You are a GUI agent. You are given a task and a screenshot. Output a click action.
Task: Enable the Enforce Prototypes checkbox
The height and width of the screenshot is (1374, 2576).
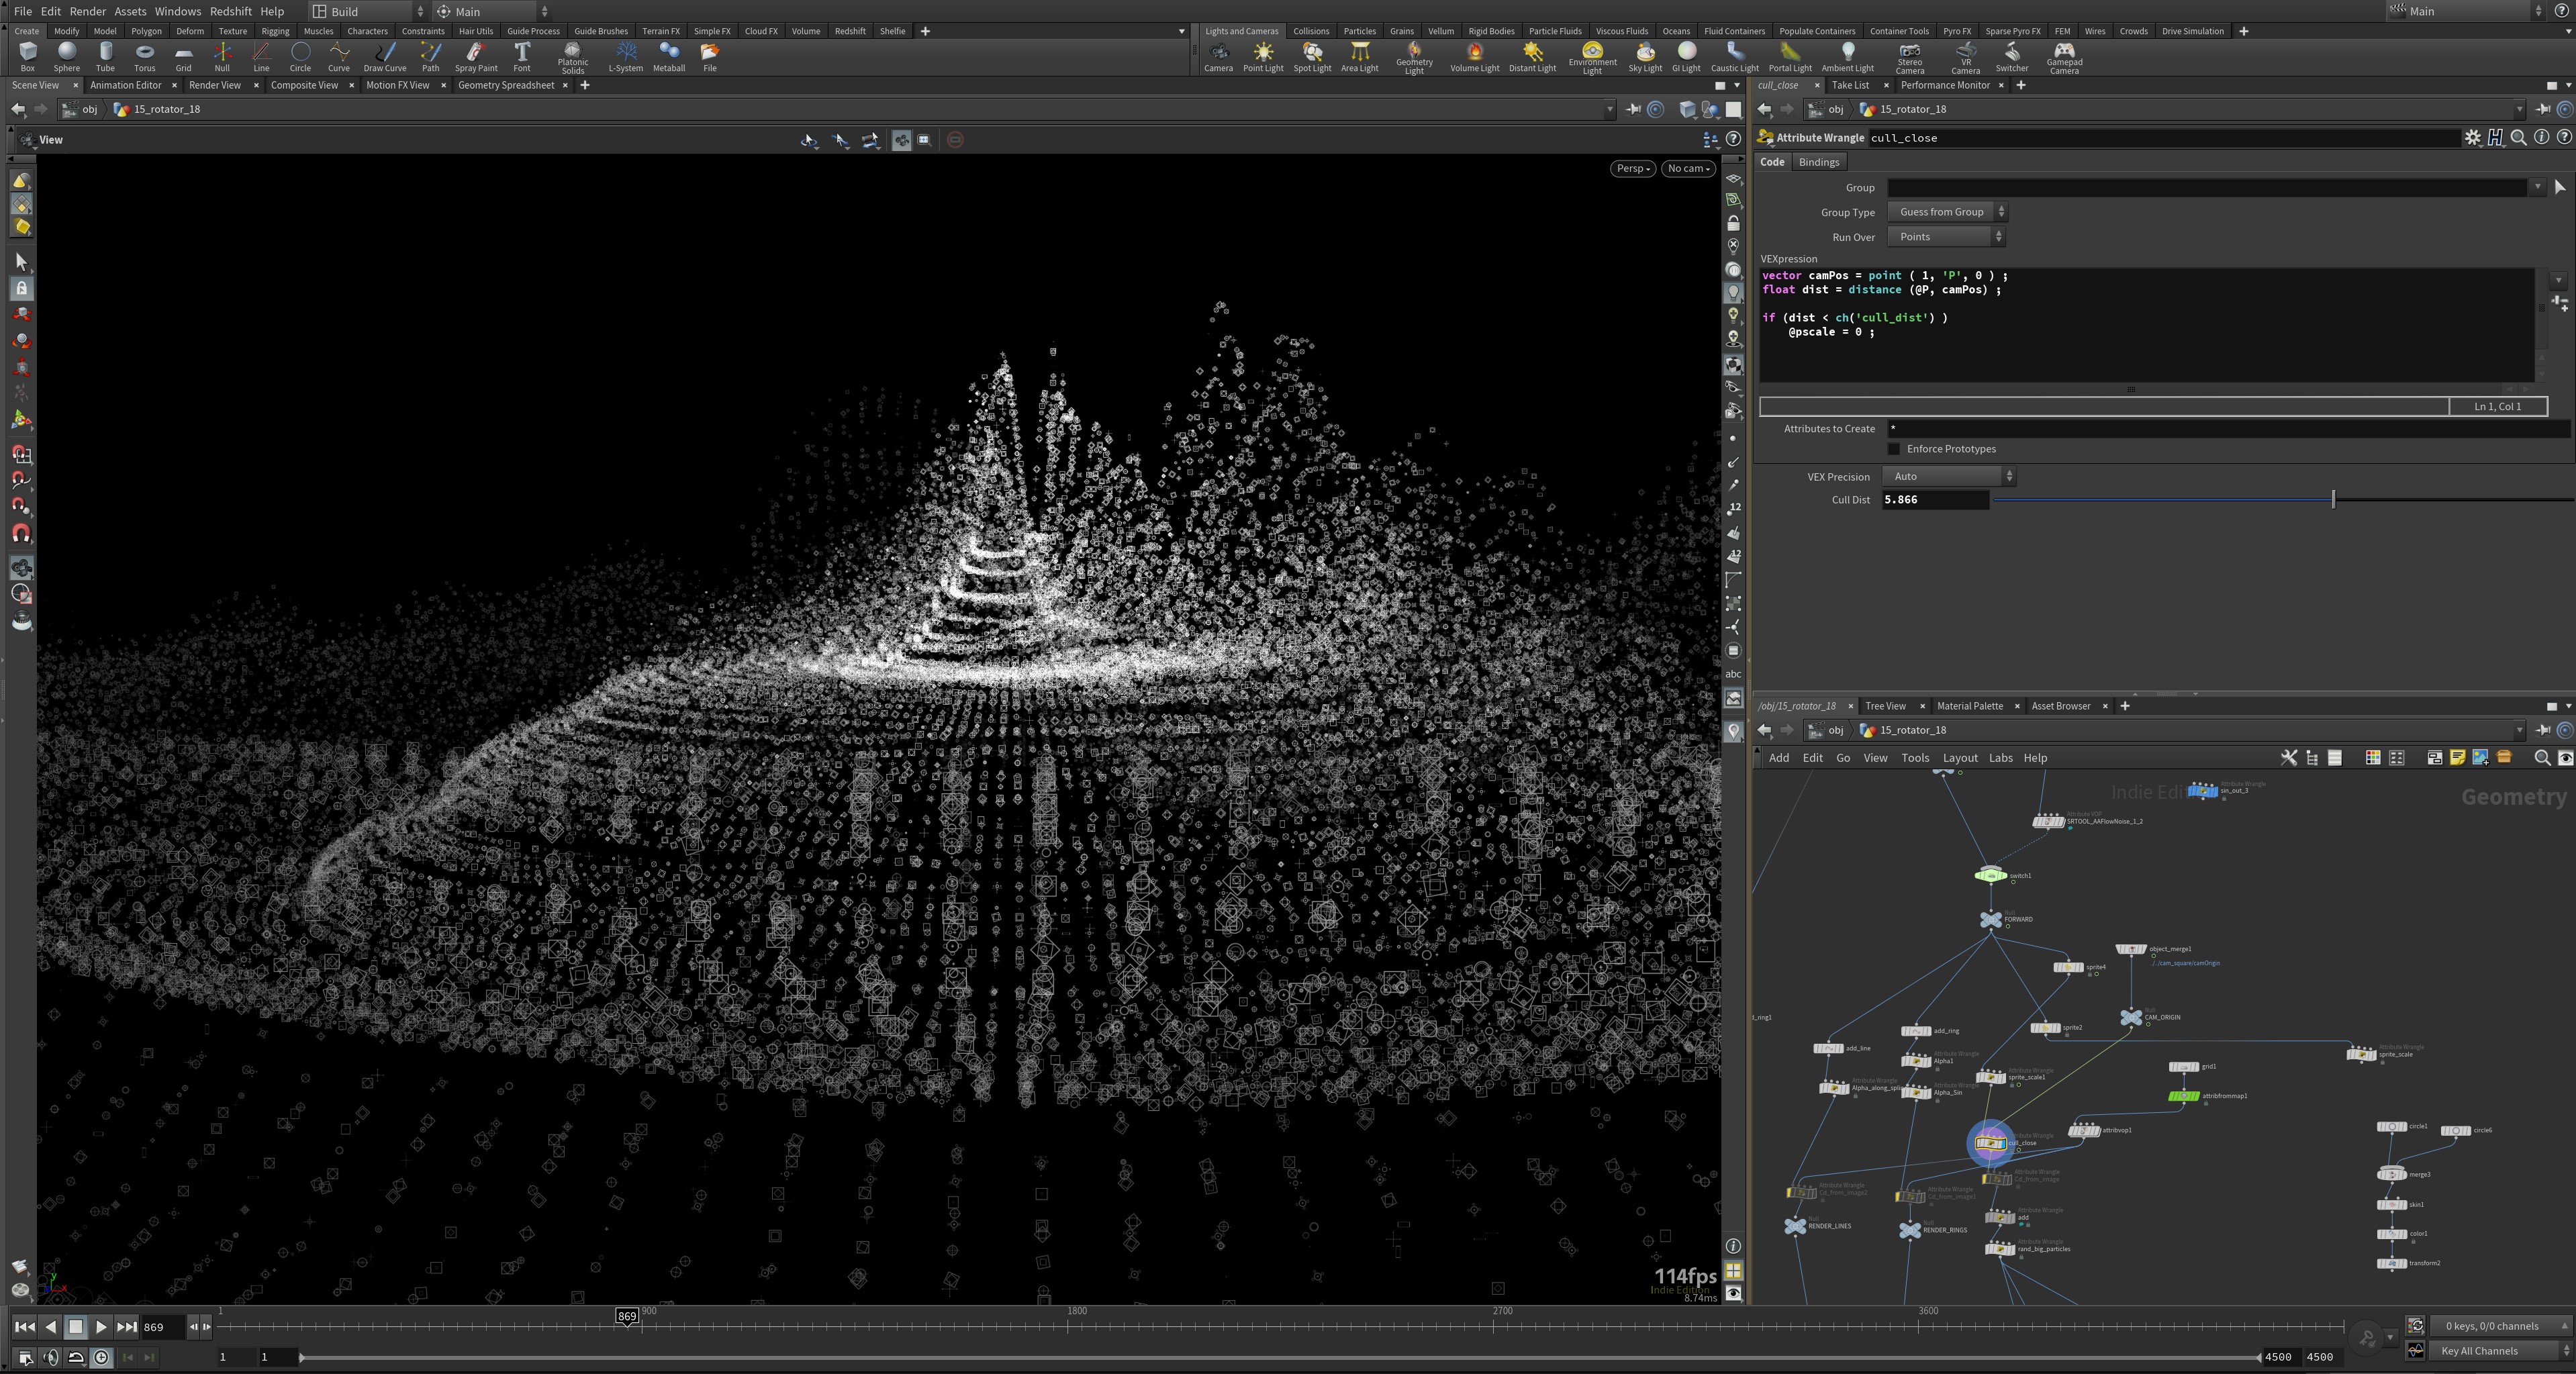coord(1893,449)
